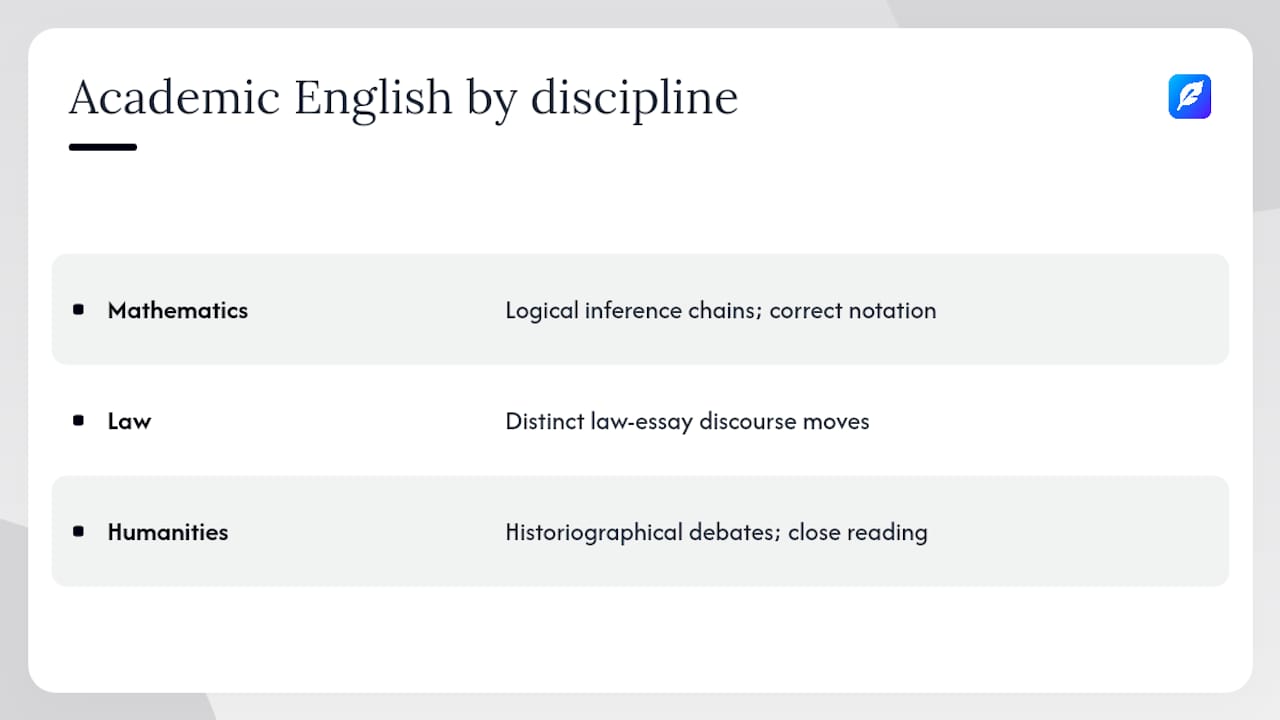Click the Humanities label
This screenshot has height=720, width=1280.
(168, 532)
